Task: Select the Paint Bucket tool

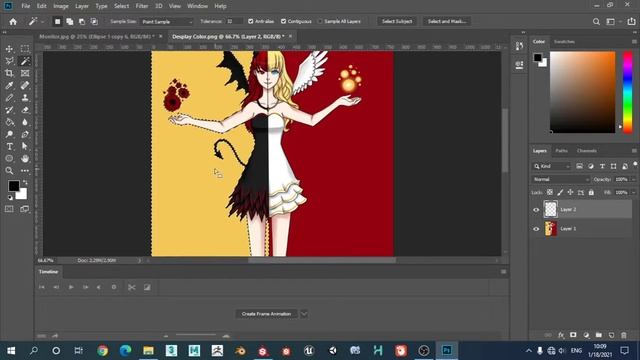Action: point(9,122)
